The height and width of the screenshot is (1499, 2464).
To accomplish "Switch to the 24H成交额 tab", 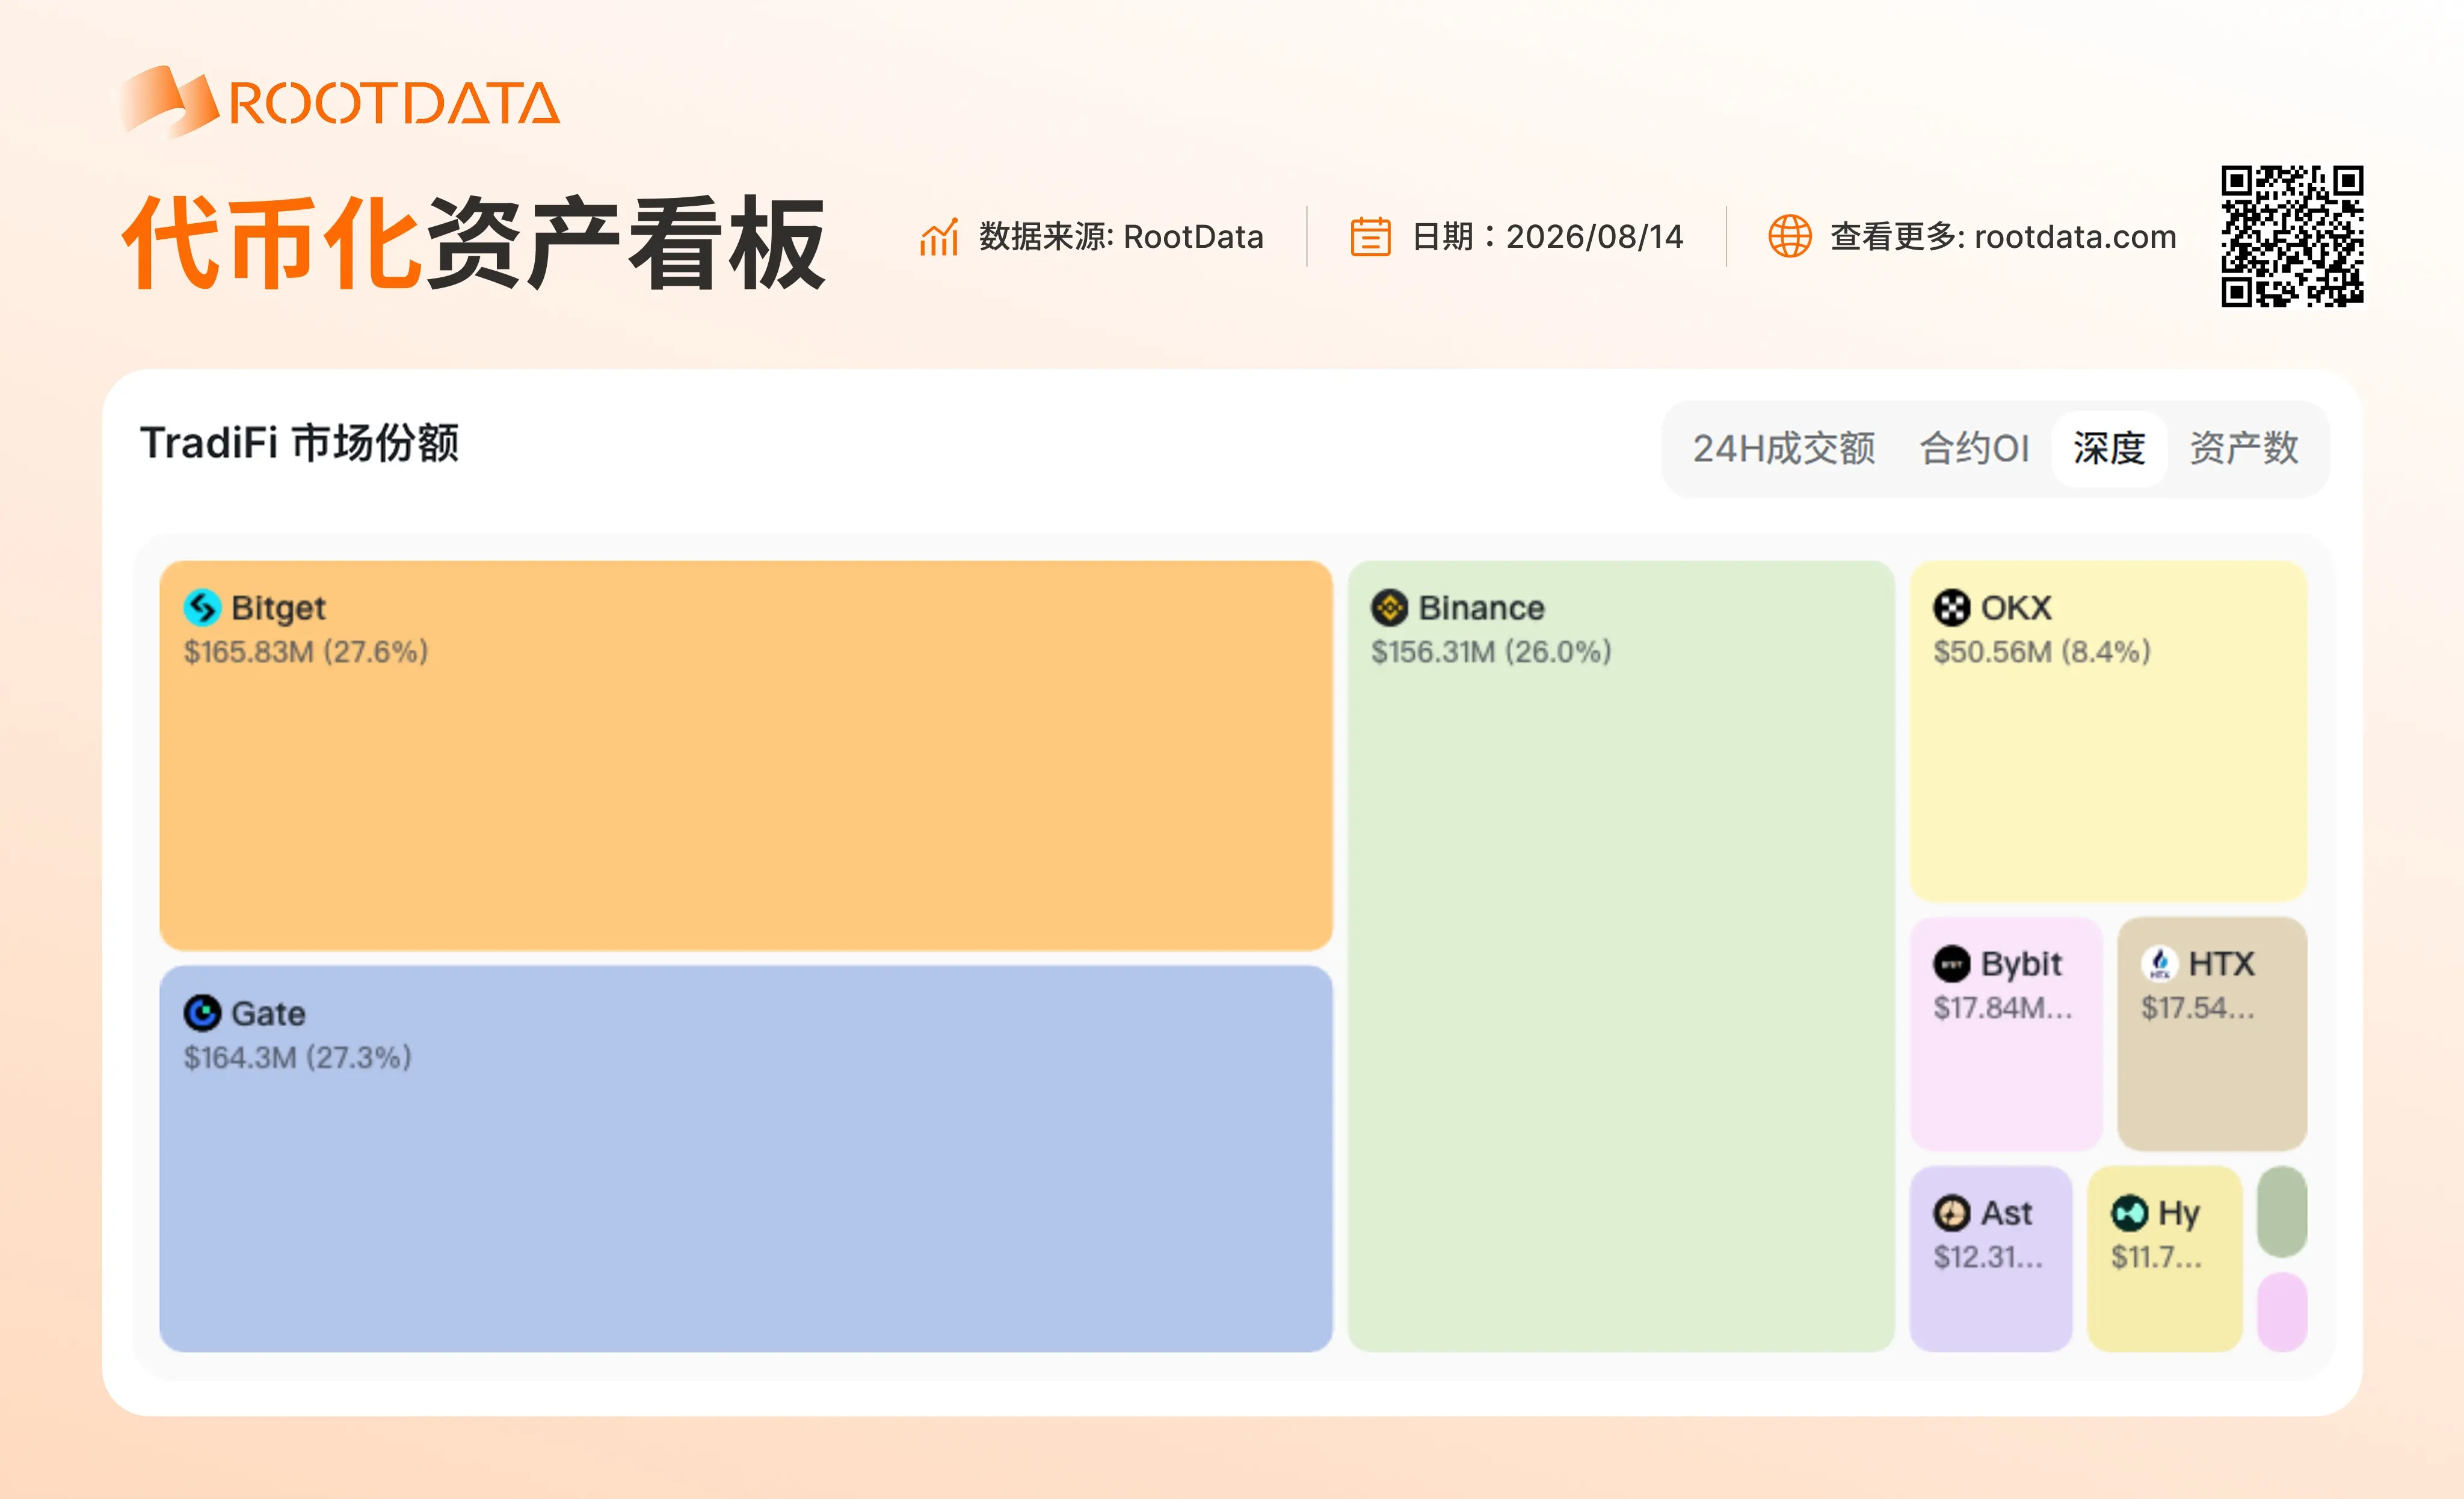I will point(1783,448).
